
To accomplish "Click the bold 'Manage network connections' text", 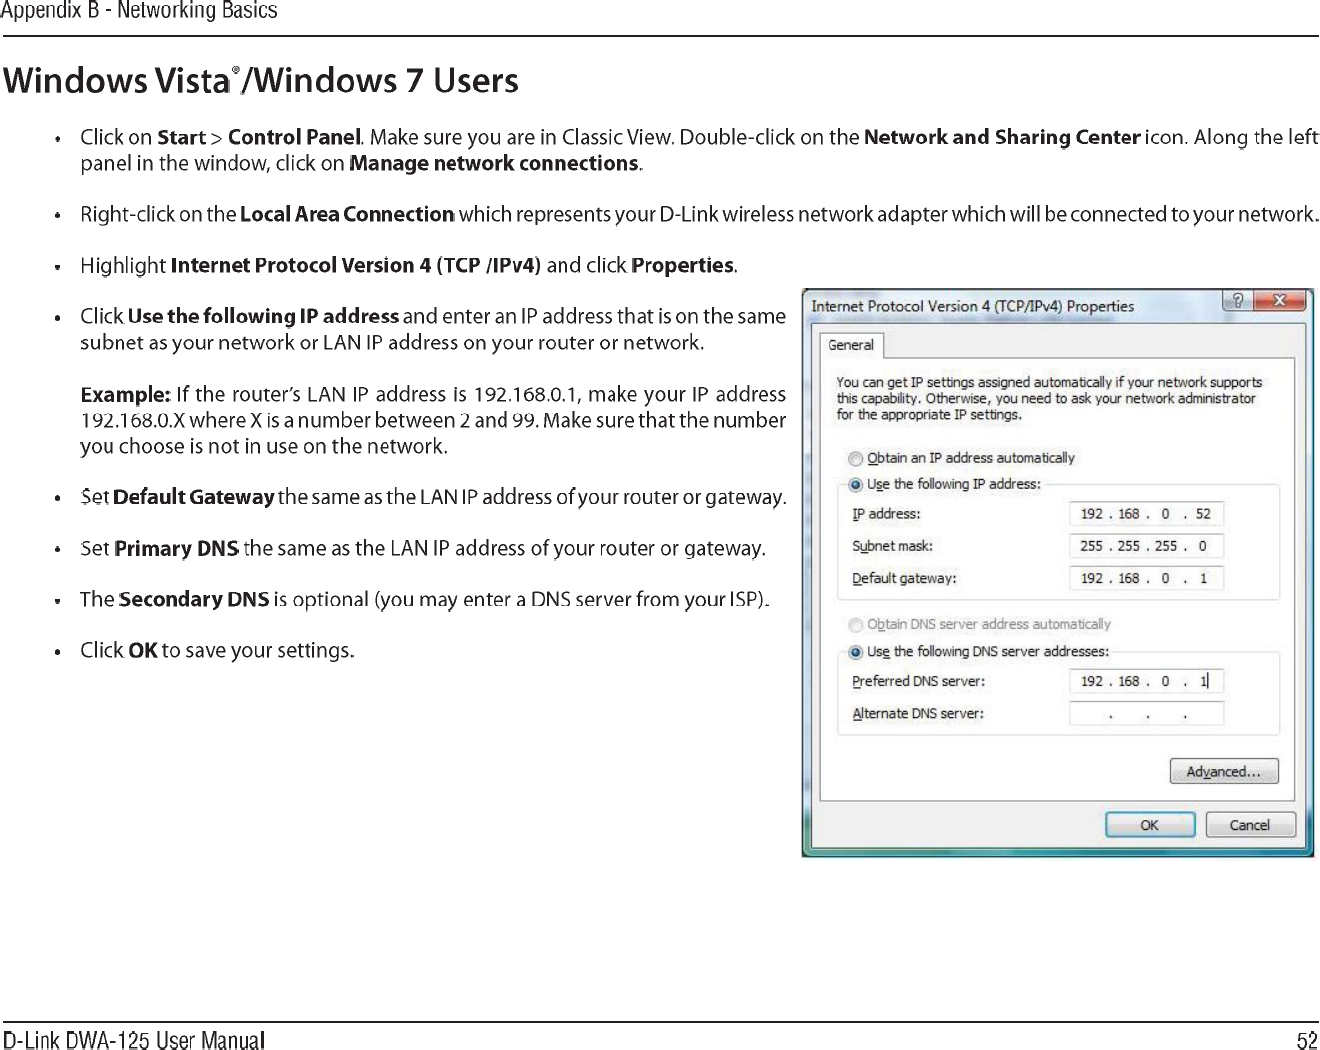I will [494, 163].
